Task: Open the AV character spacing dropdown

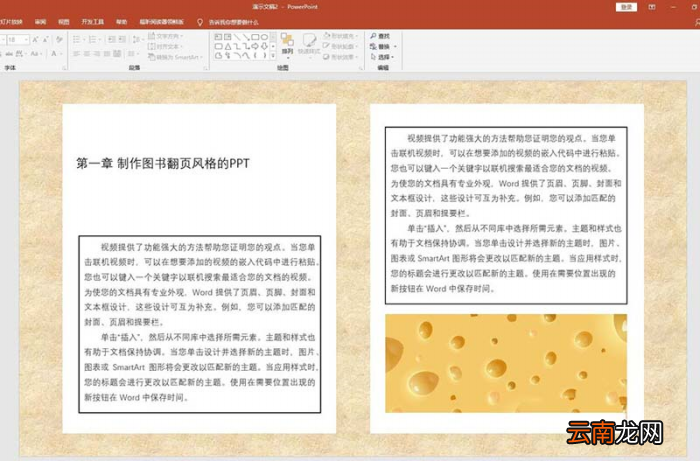Action: coord(21,54)
